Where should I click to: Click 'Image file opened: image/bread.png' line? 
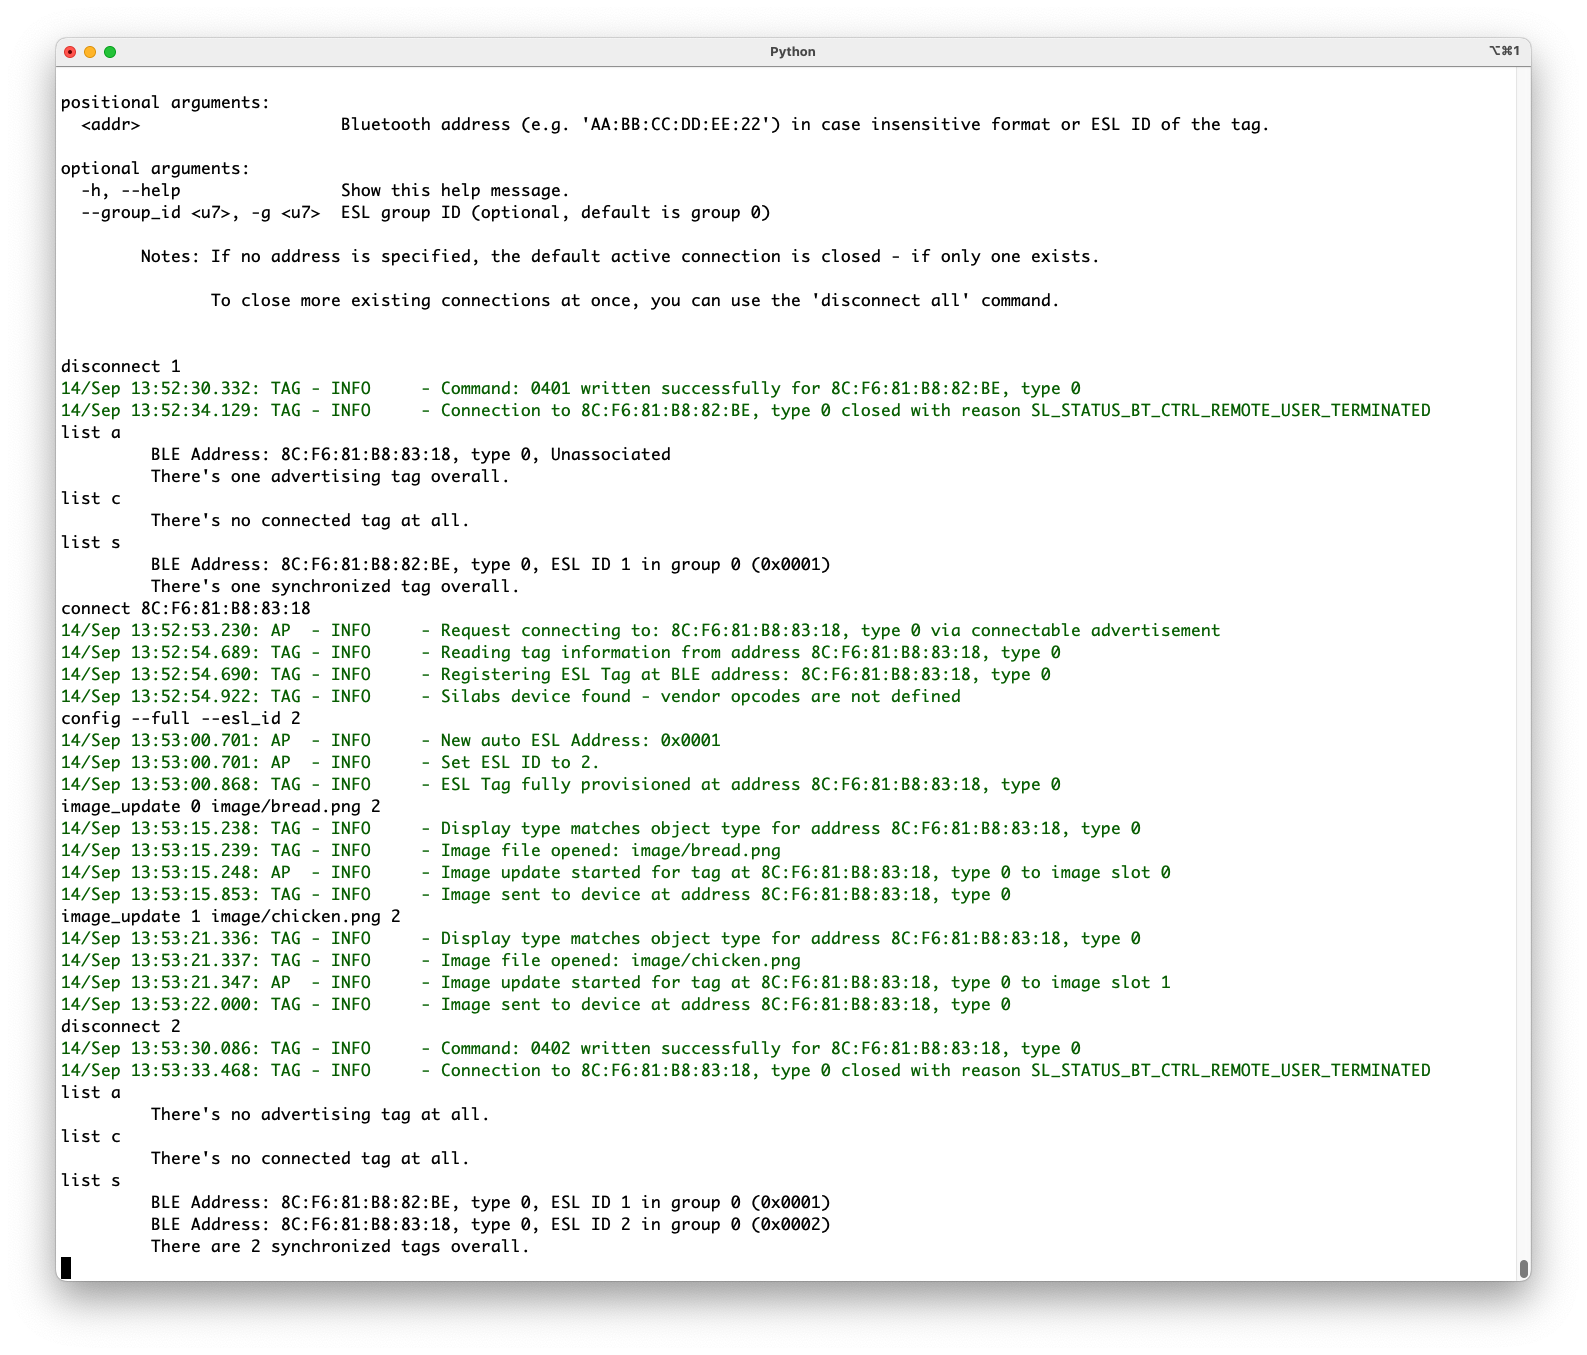pyautogui.click(x=421, y=850)
